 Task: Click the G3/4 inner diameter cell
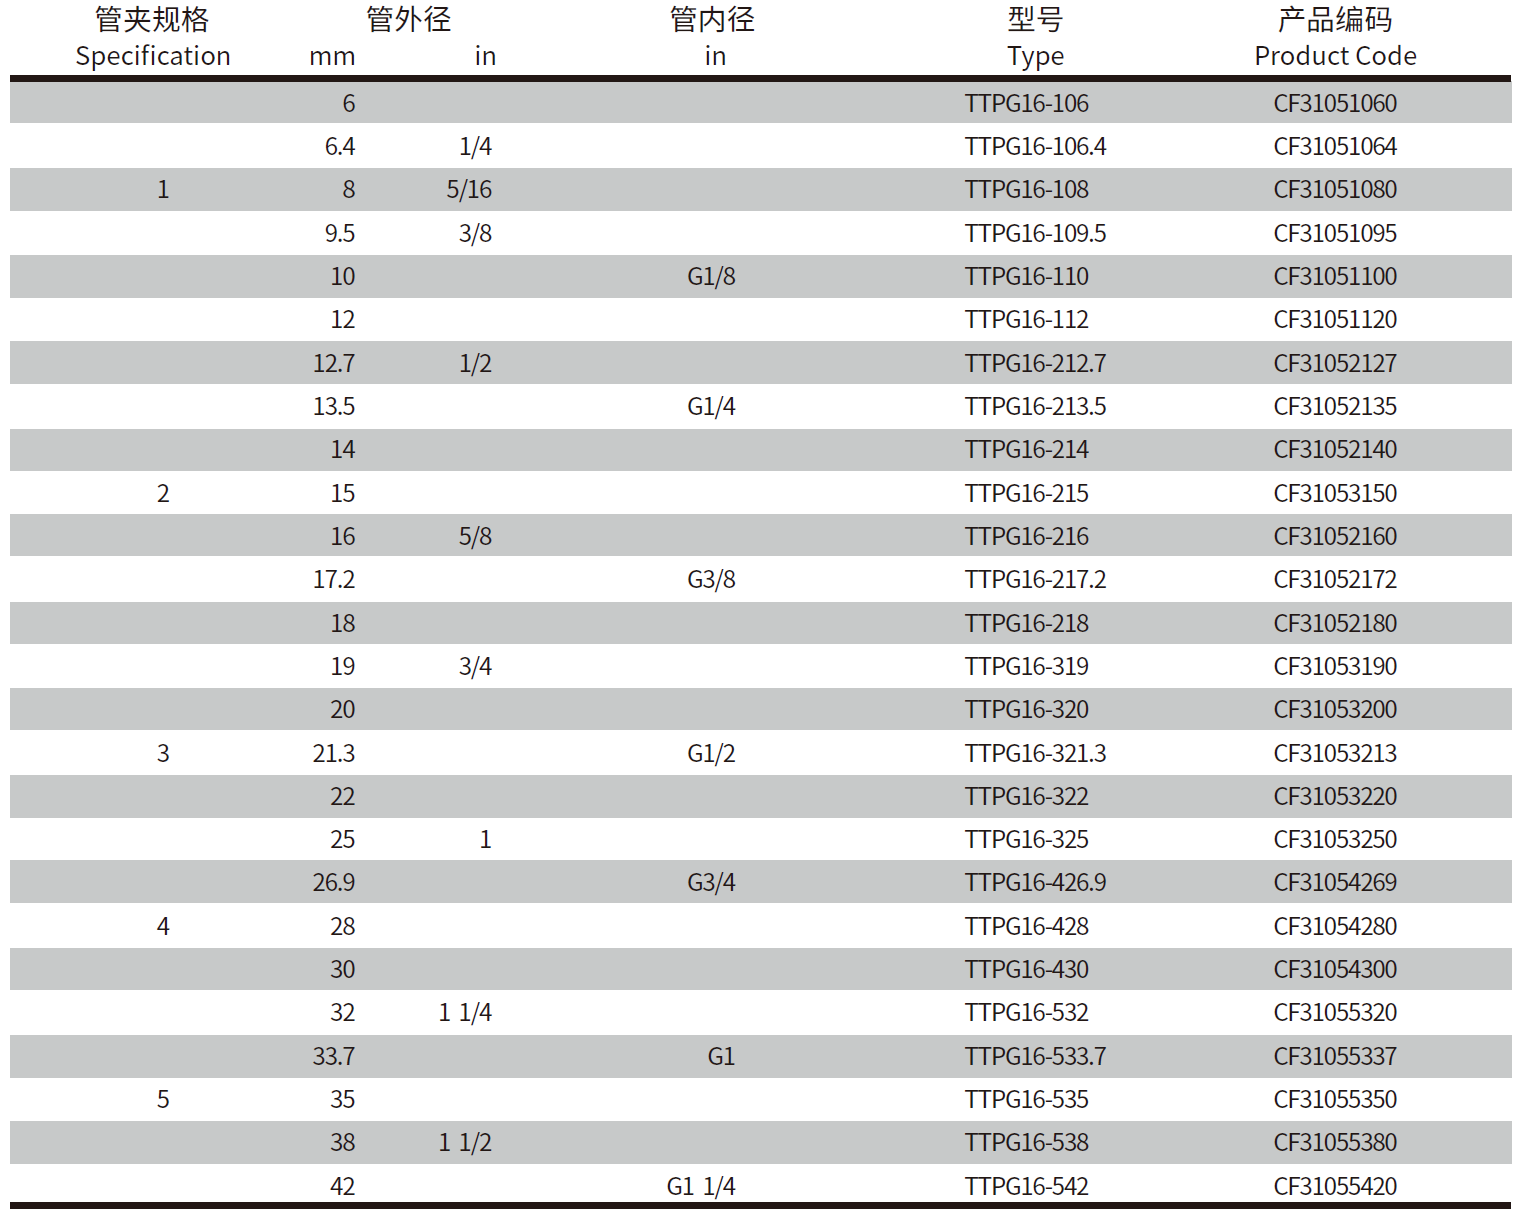[x=711, y=882]
